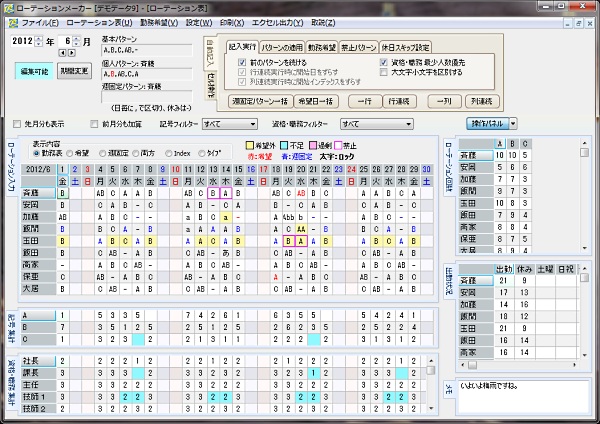The height and width of the screenshot is (424, 600).
Task: Select the Index display radio button
Action: click(x=168, y=153)
